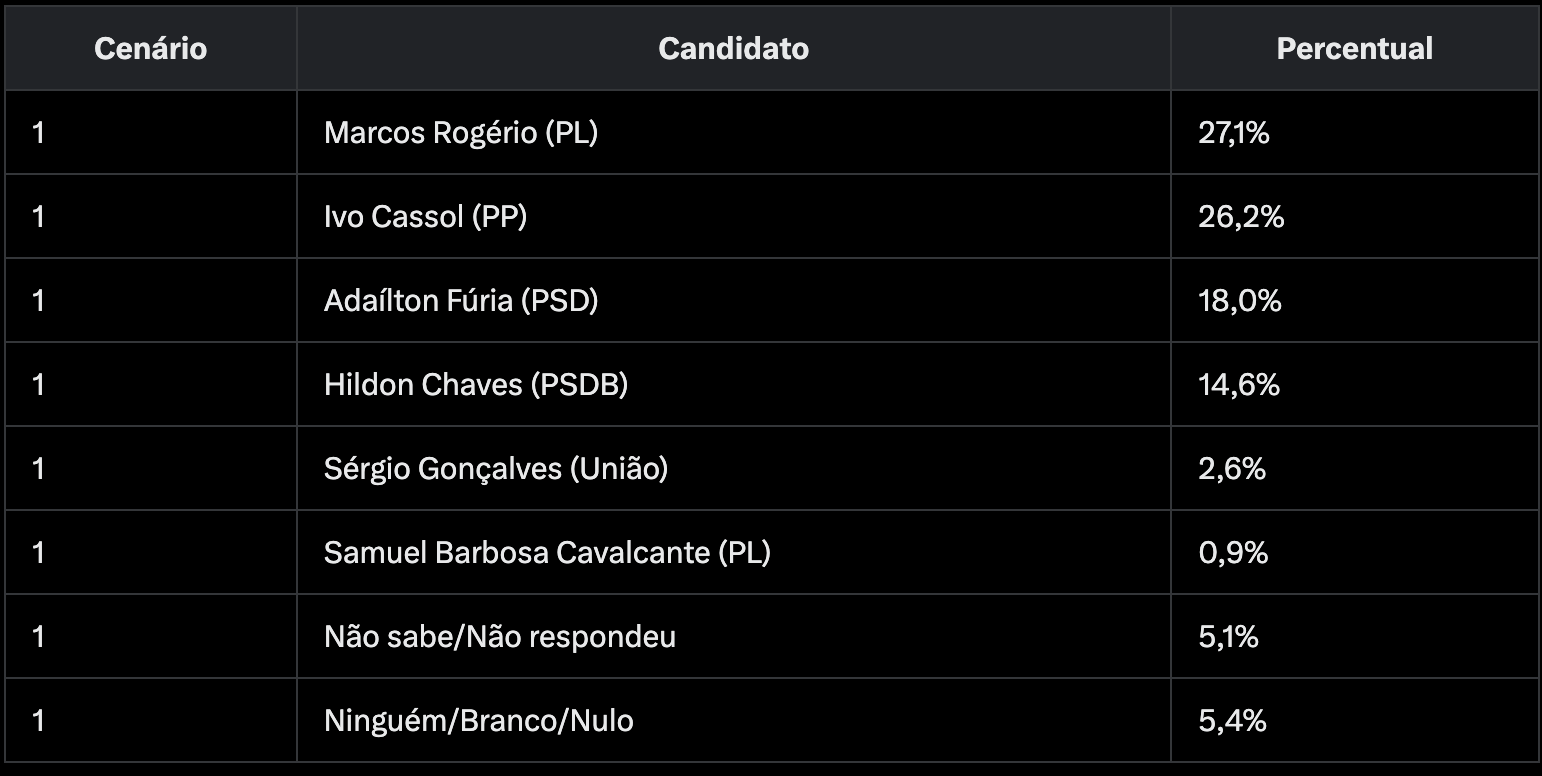The height and width of the screenshot is (776, 1542).
Task: Click the Candidato column header
Action: click(x=733, y=49)
